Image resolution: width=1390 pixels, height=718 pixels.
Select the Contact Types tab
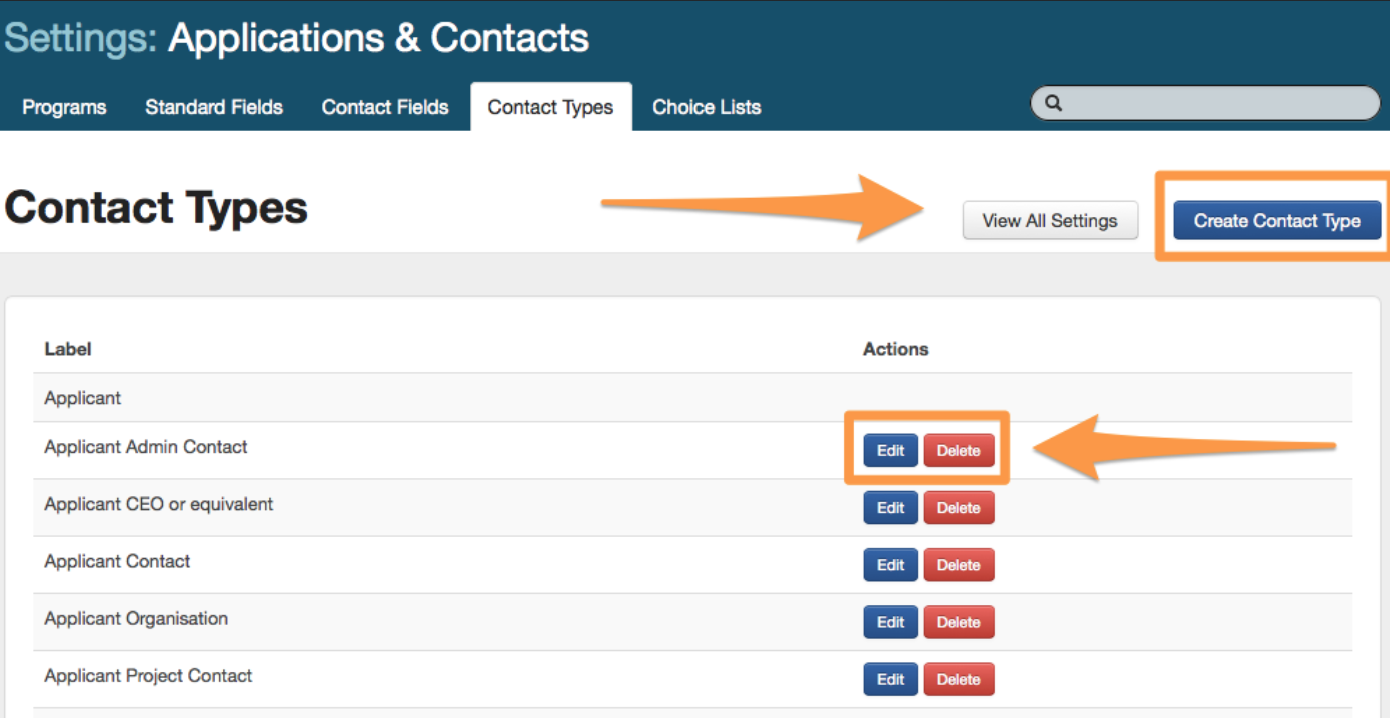coord(550,107)
